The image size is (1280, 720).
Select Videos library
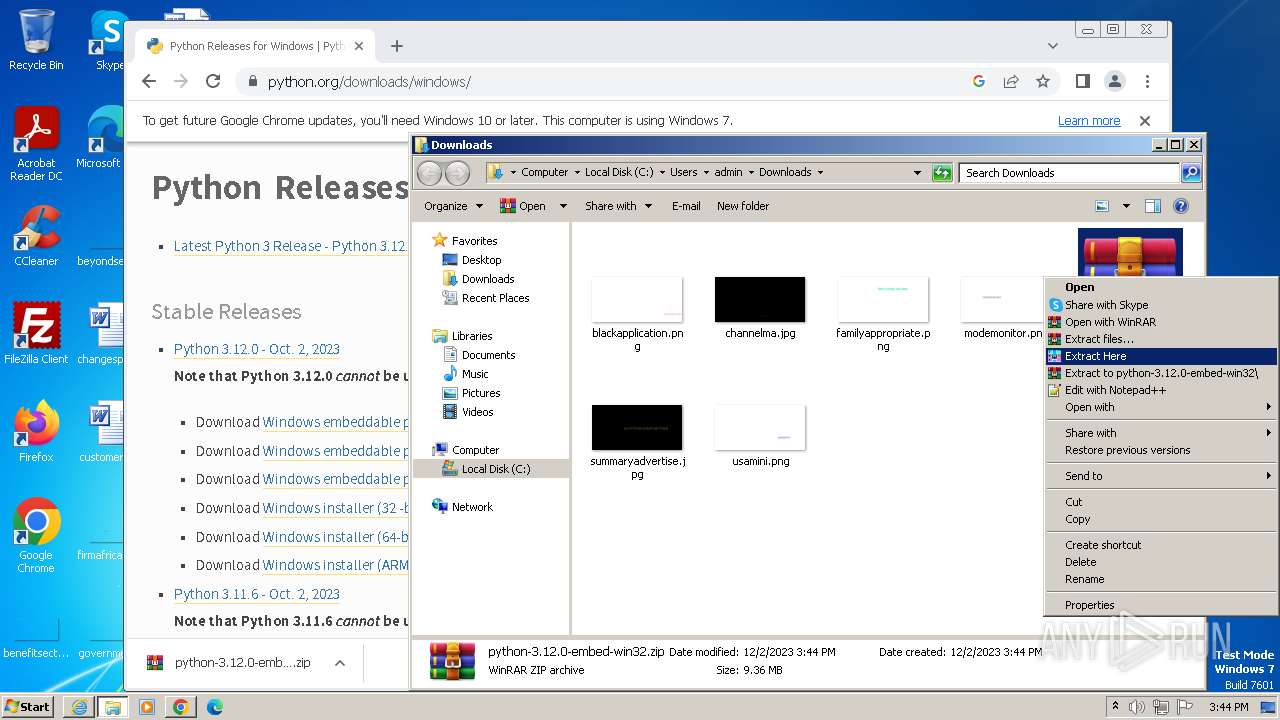coord(468,412)
